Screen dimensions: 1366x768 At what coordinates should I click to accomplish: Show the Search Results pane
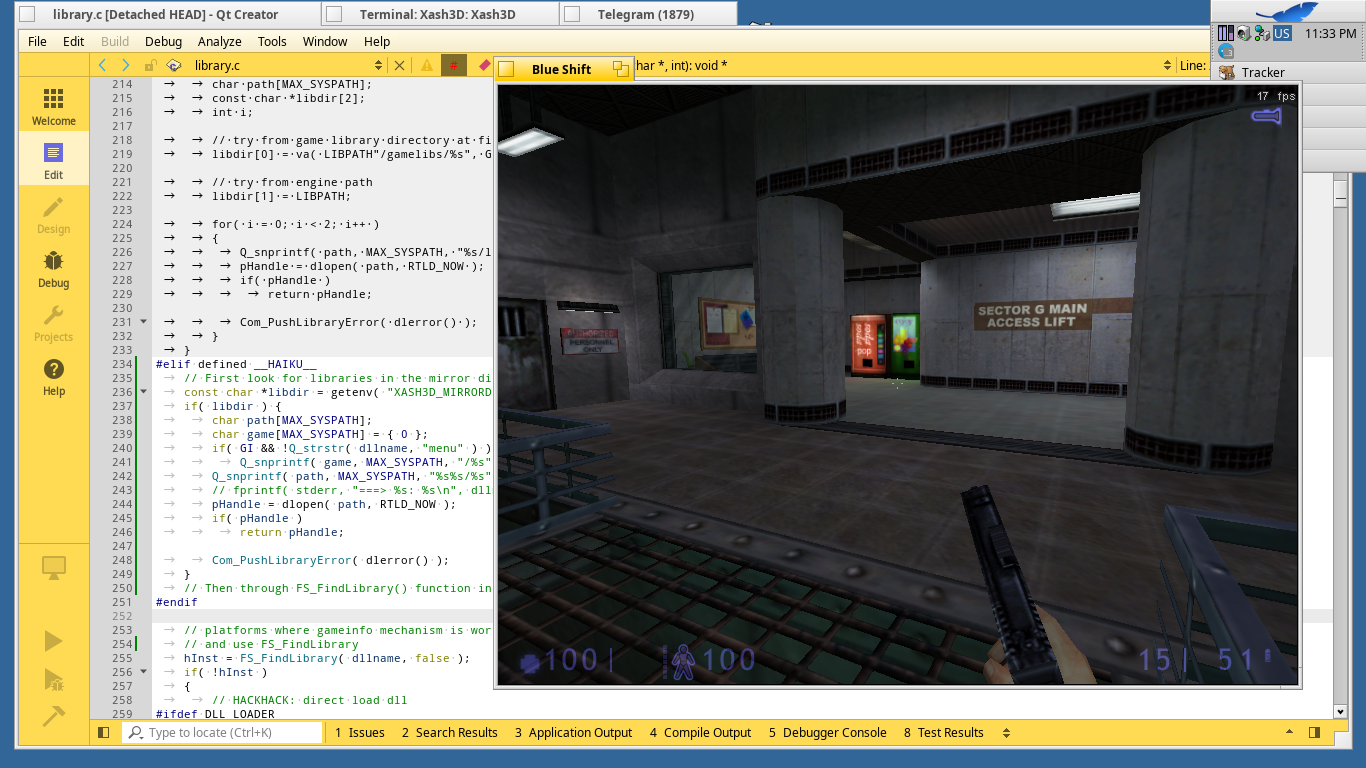[x=449, y=733]
